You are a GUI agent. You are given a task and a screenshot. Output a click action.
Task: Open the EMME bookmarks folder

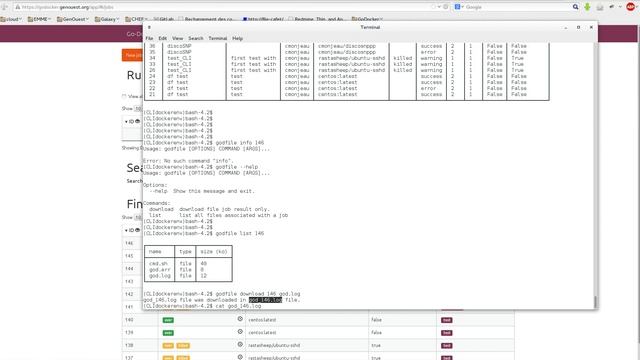click(39, 19)
